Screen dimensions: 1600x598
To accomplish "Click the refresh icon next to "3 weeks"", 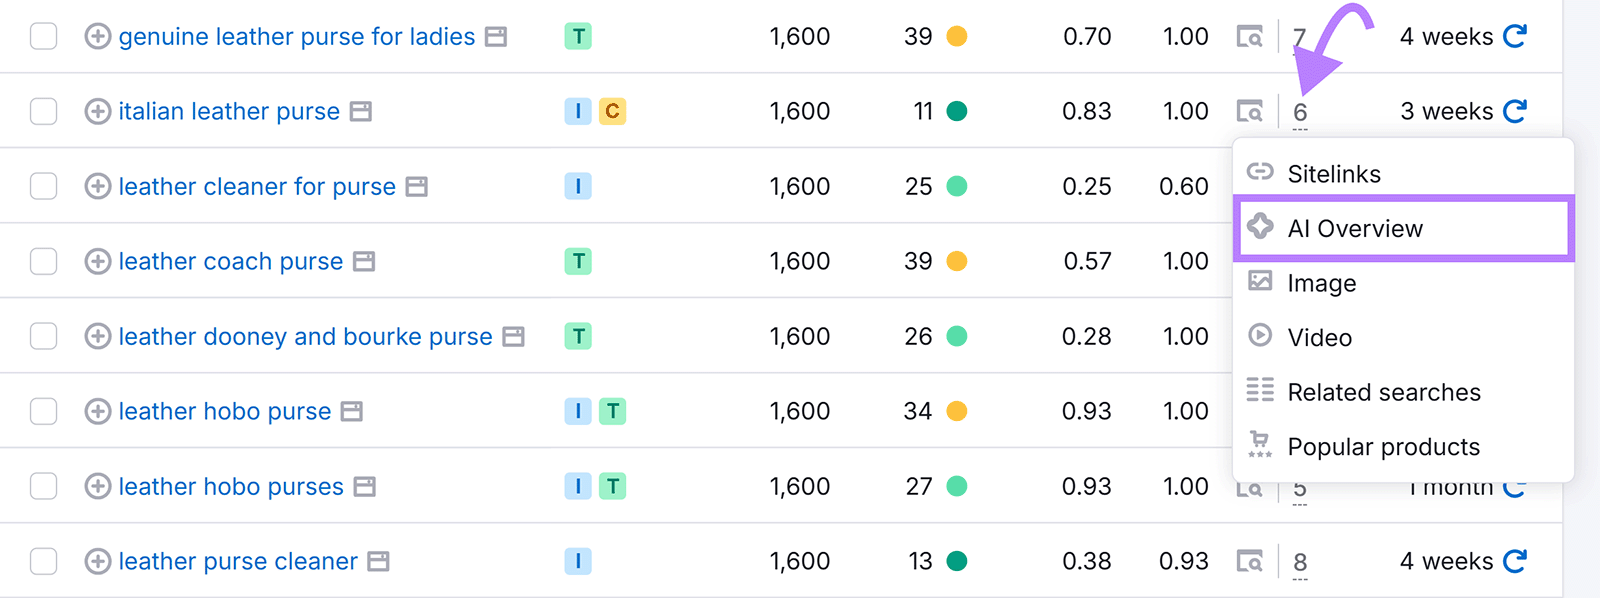I will pos(1516,111).
